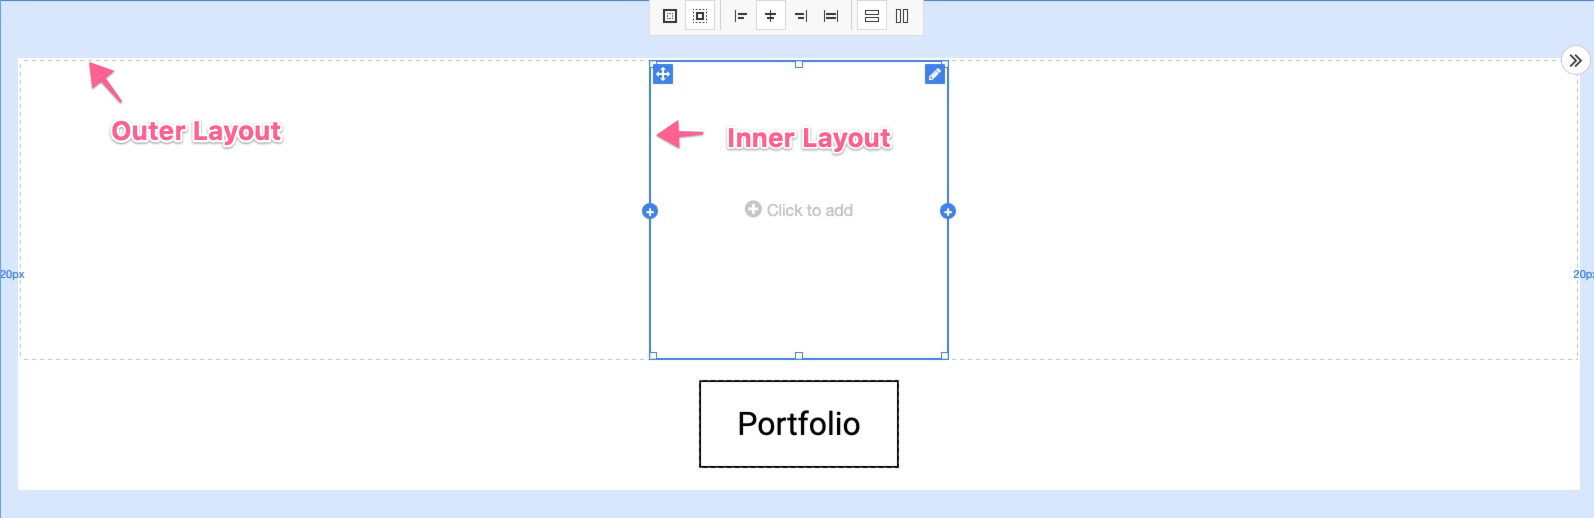1594x518 pixels.
Task: Click the bottom-left corner handle of inner layout
Action: click(x=653, y=355)
